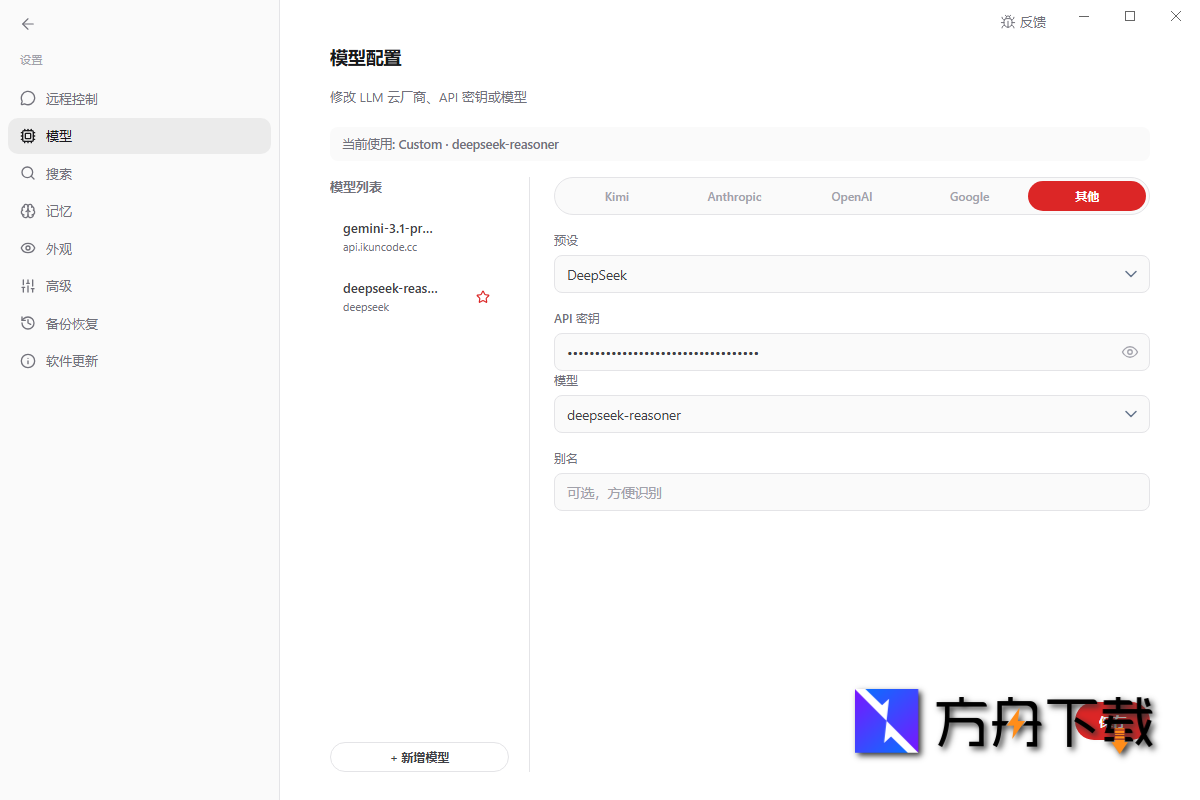Open the 预设 DeepSeek dropdown

851,274
